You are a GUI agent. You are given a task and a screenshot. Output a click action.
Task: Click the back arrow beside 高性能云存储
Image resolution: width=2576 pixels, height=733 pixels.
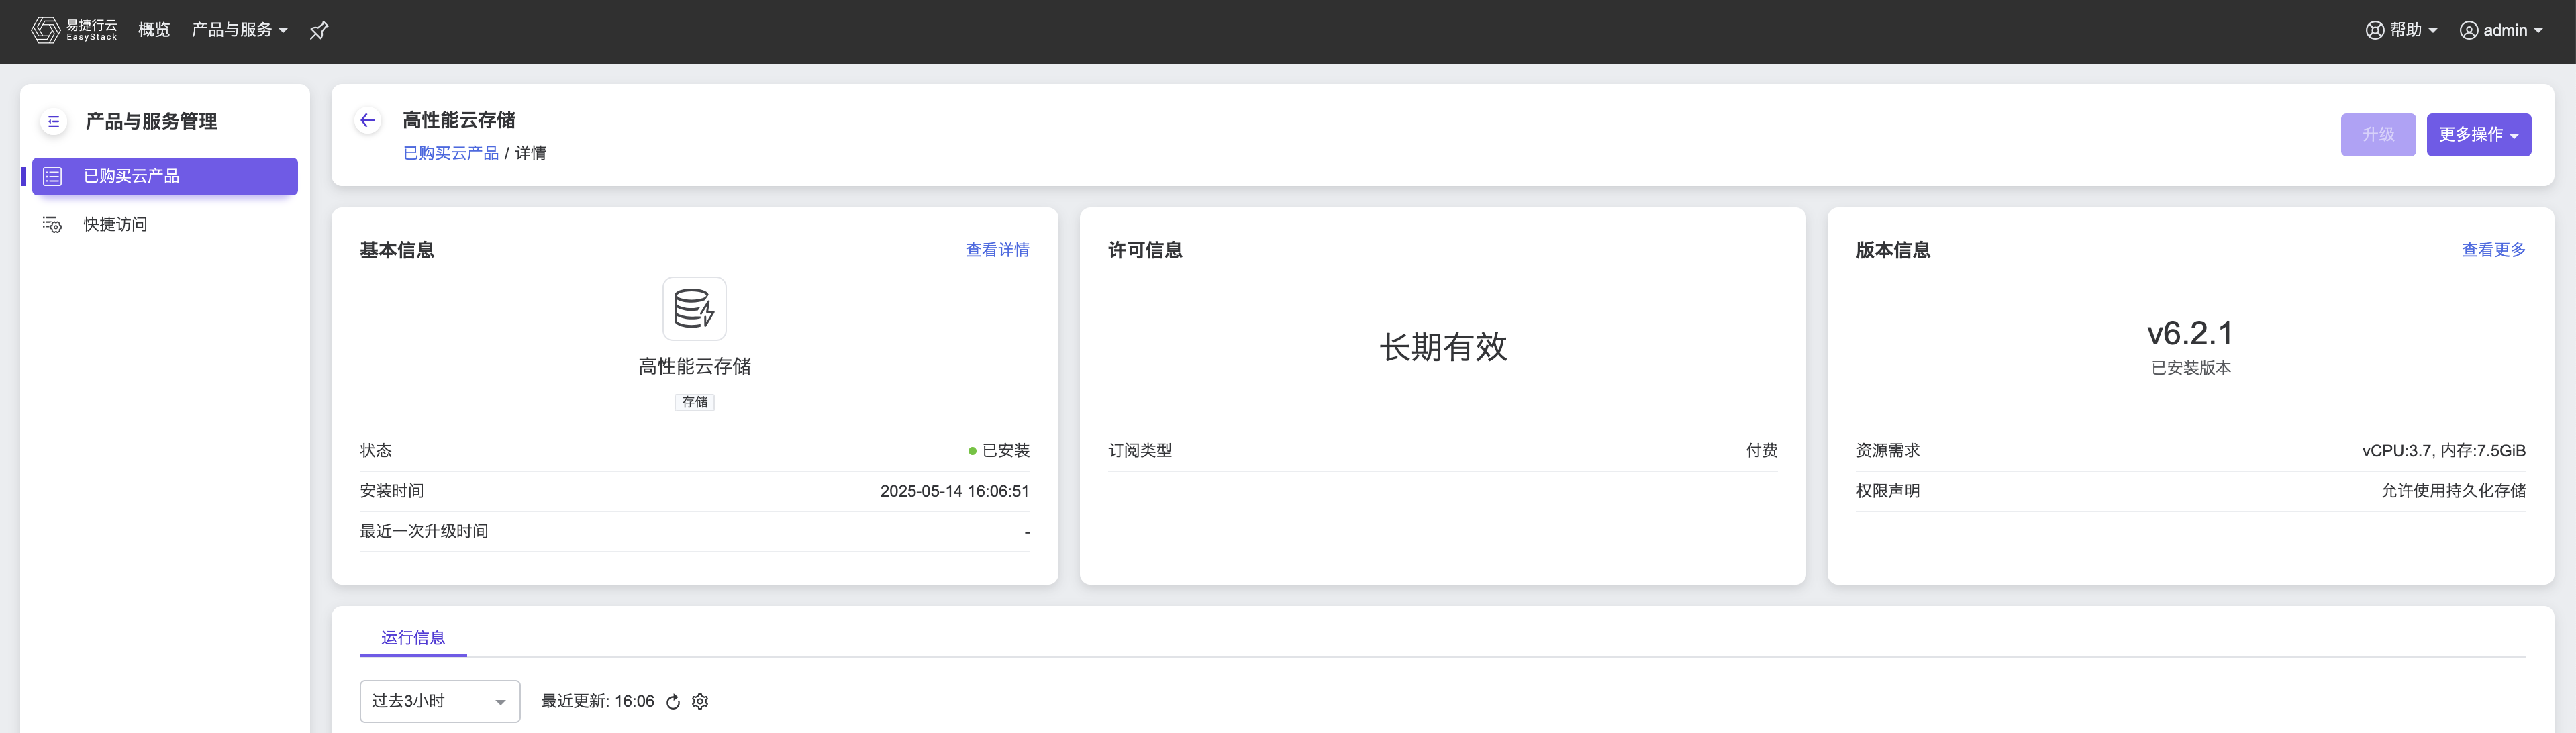[x=368, y=121]
